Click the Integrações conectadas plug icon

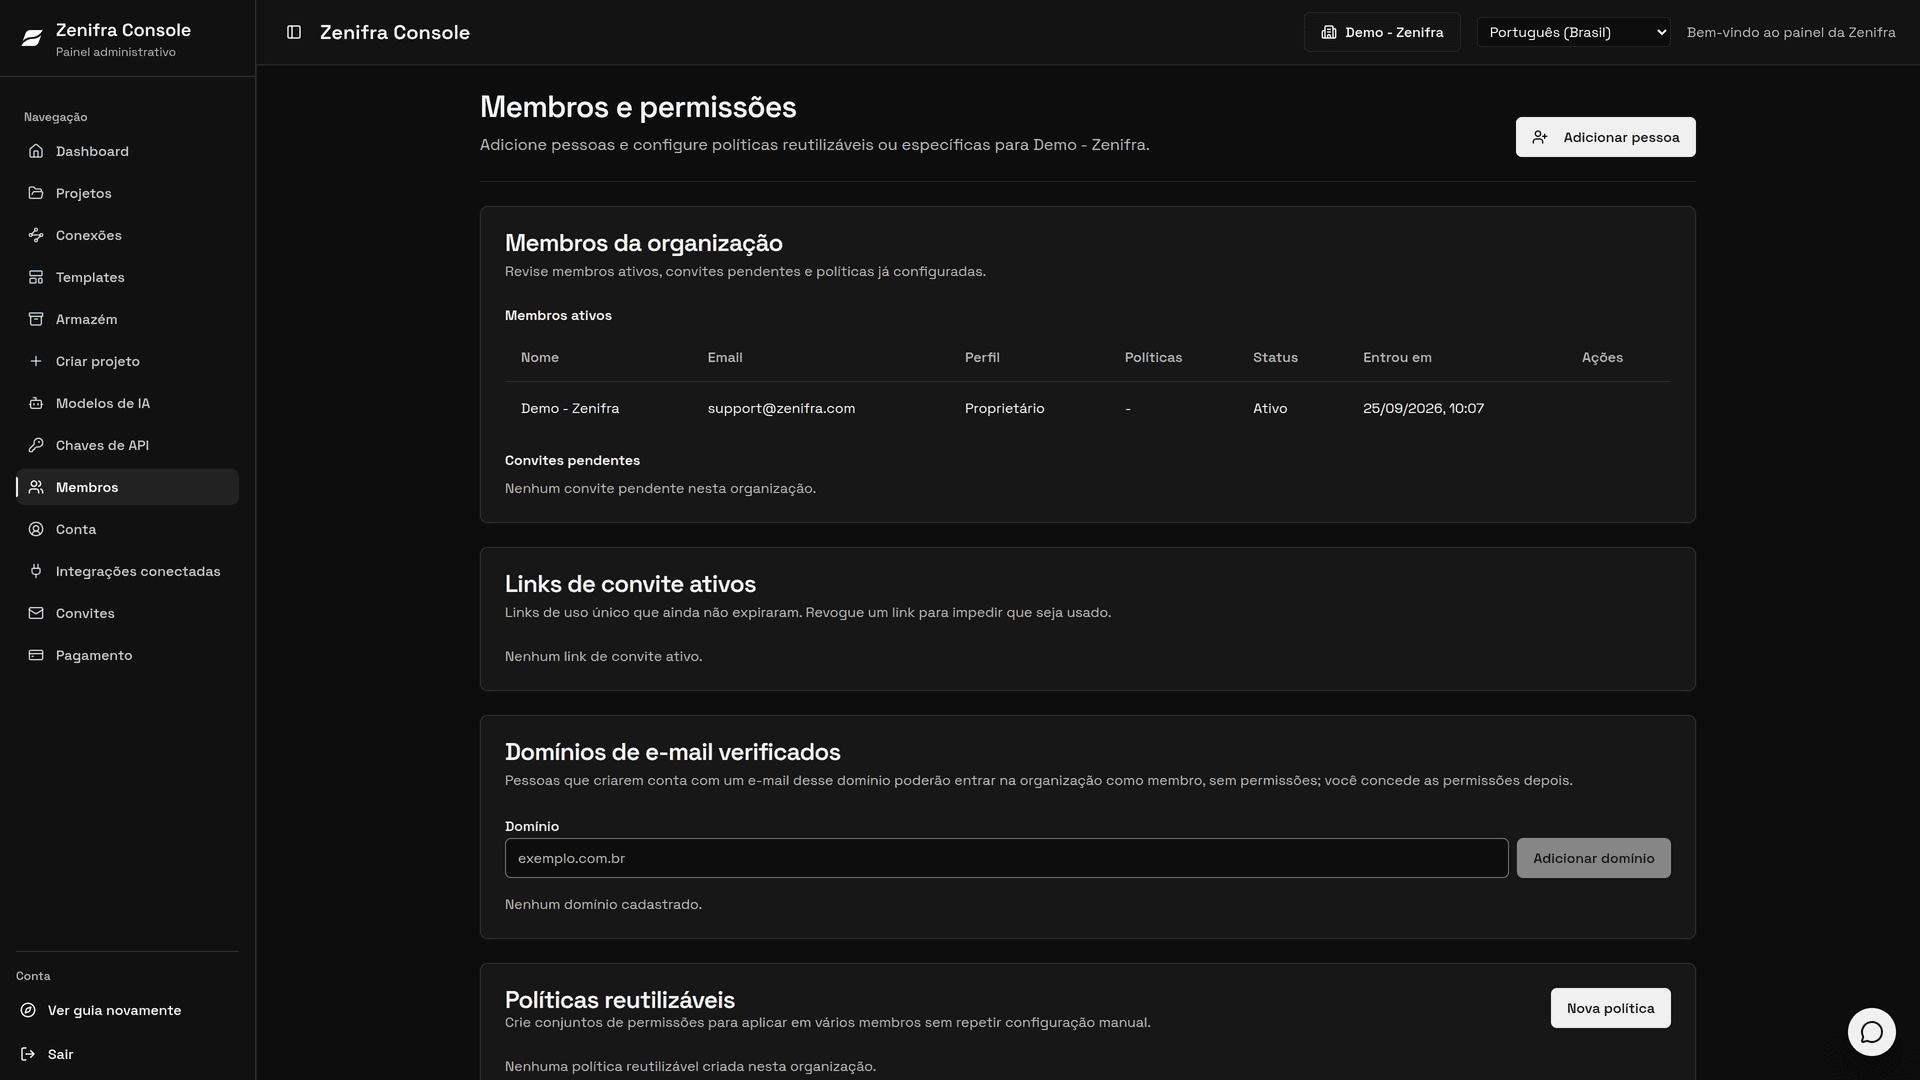(36, 571)
